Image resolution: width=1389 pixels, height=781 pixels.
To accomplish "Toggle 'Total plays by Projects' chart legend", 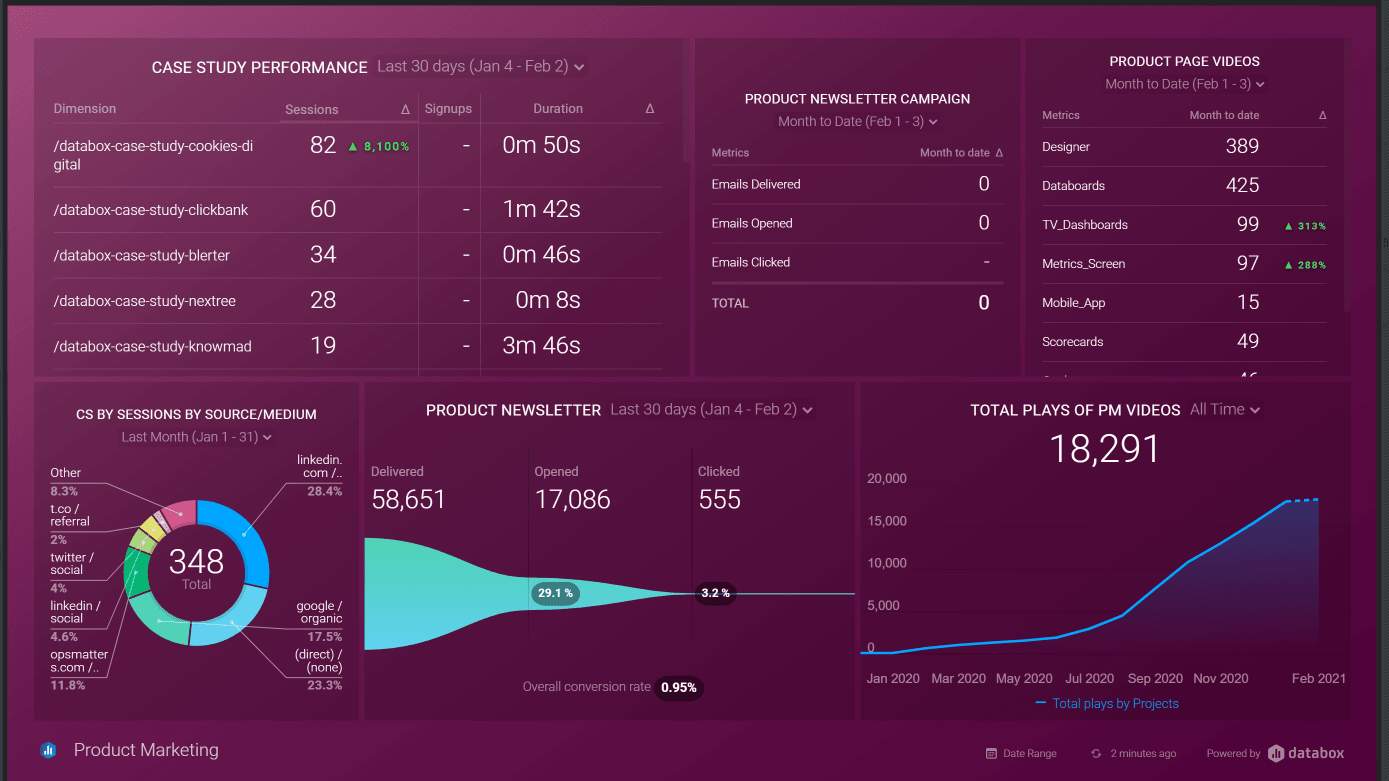I will (x=1107, y=703).
